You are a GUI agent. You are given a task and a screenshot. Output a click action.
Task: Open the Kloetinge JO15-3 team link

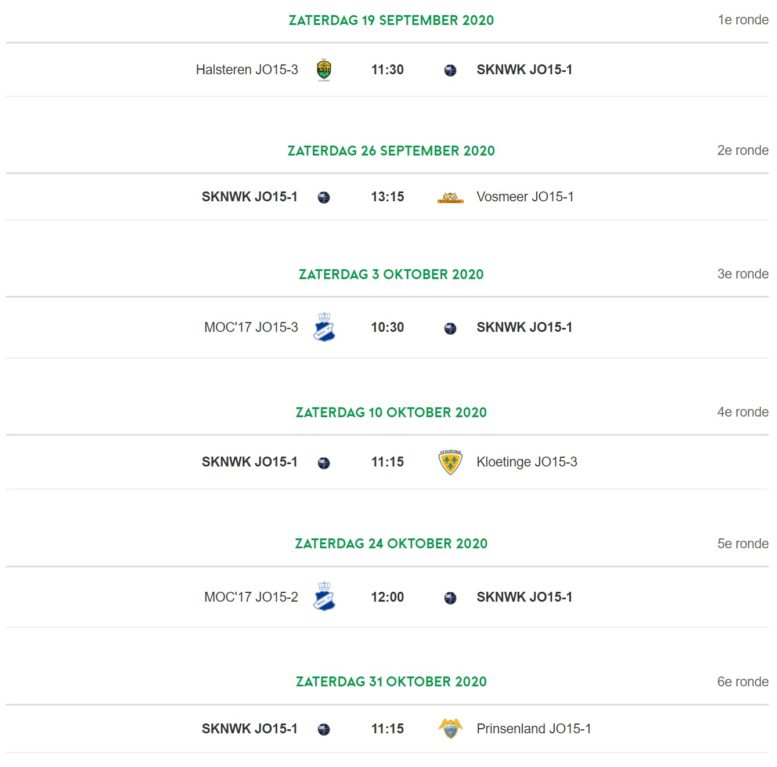[x=527, y=462]
